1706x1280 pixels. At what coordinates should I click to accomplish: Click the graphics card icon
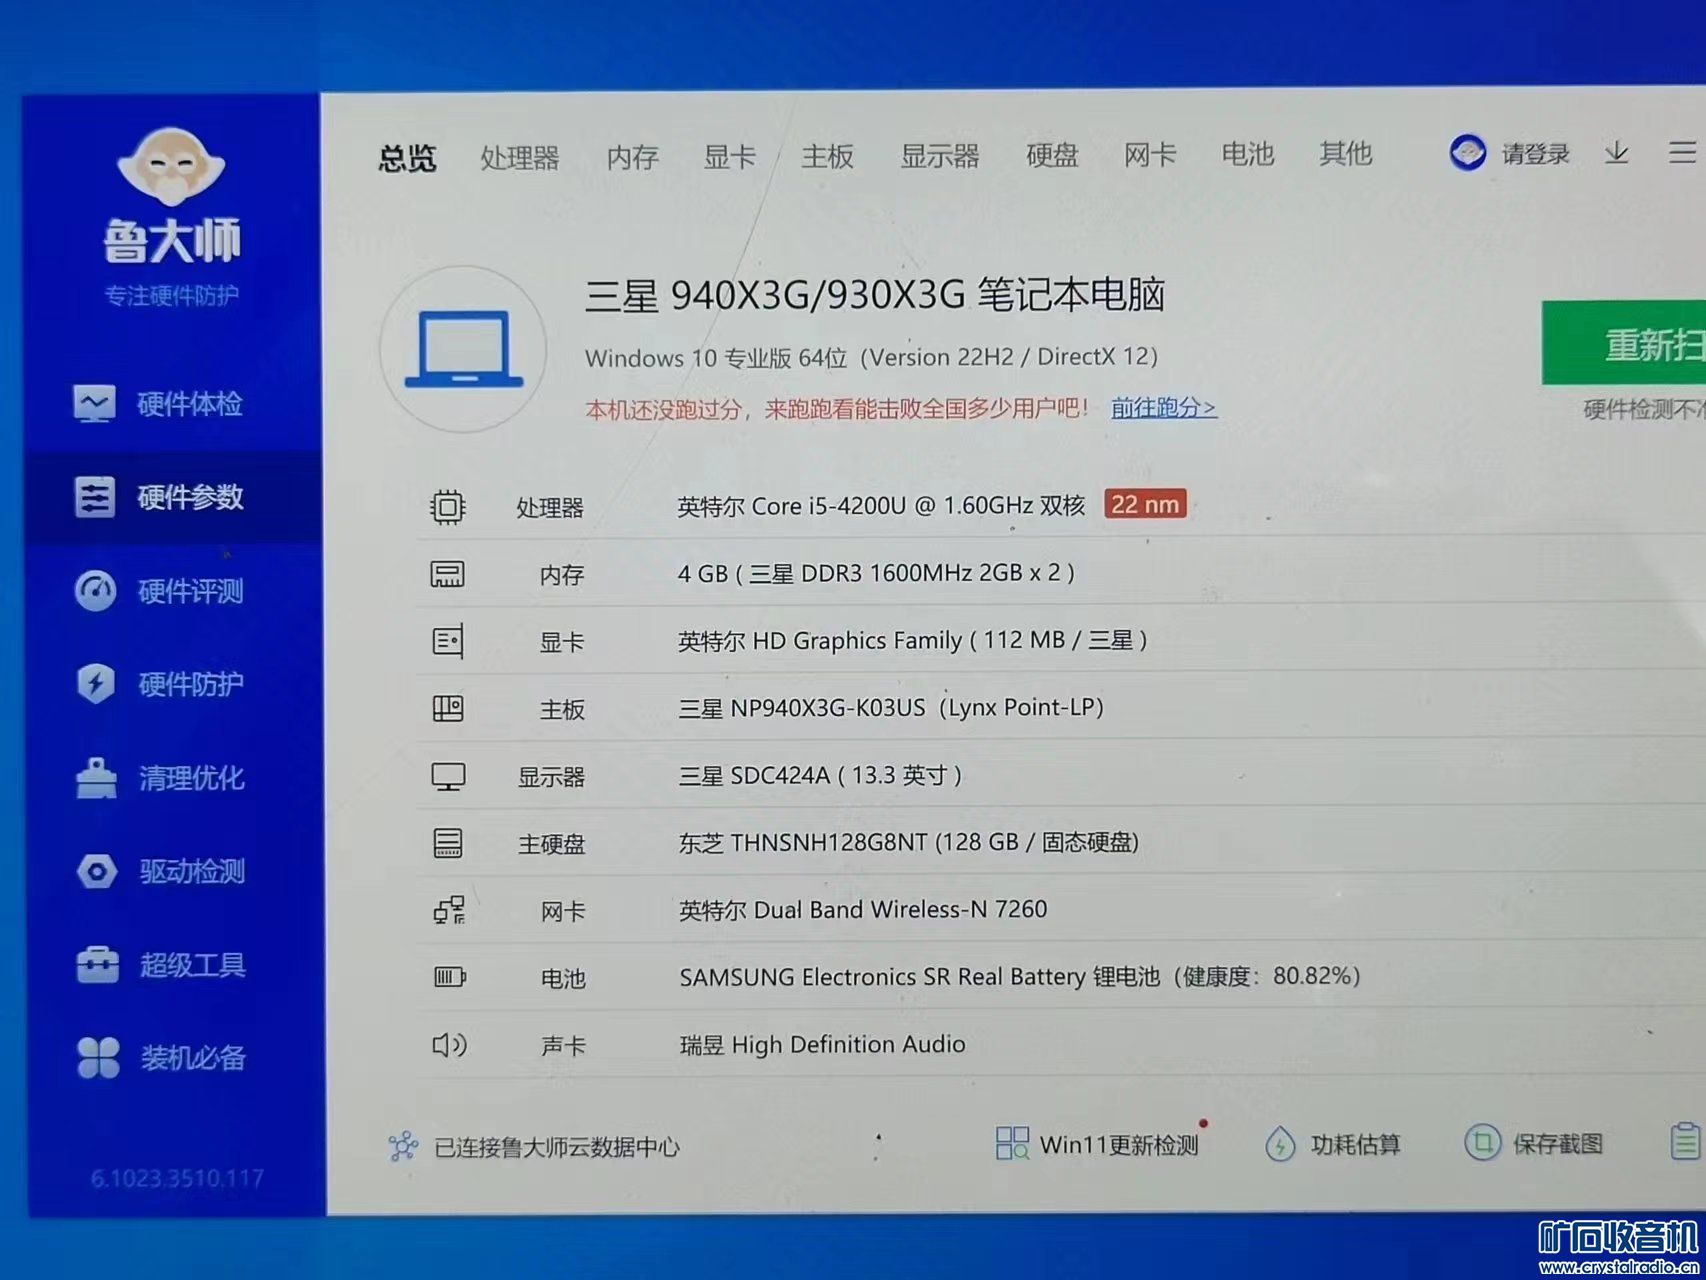pos(447,641)
